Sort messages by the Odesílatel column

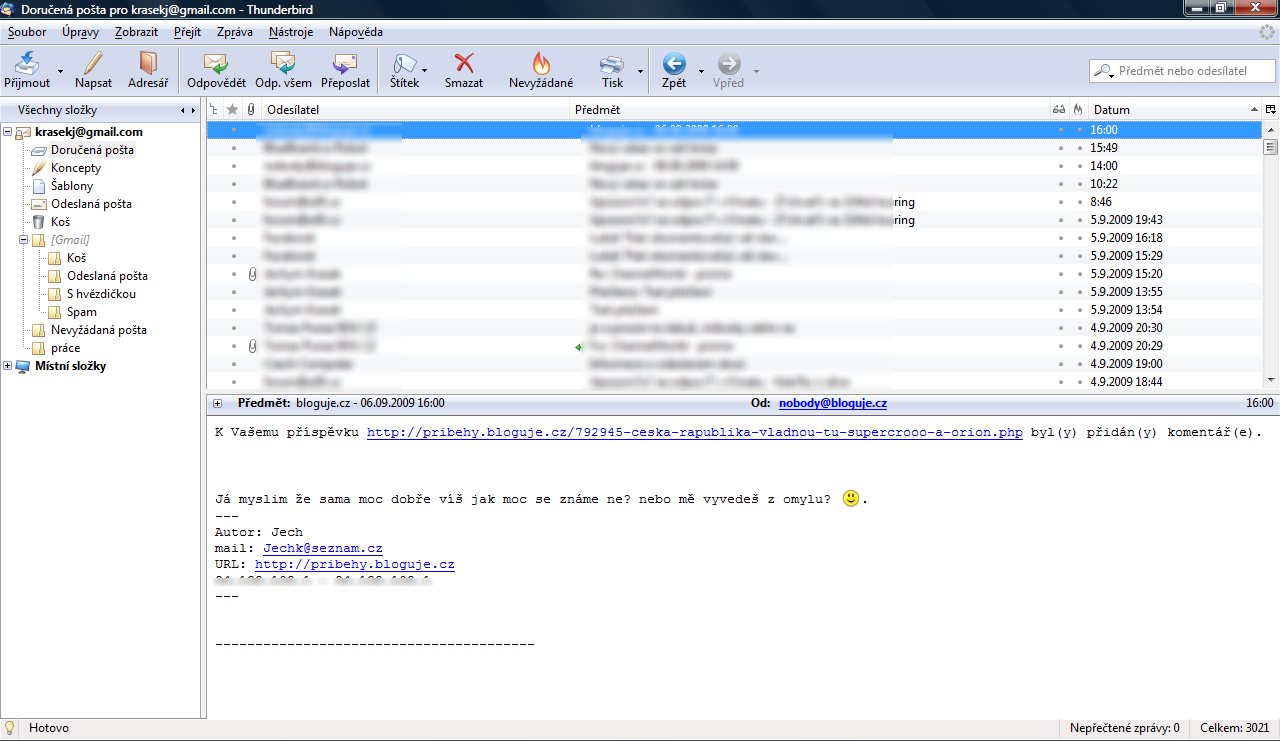coord(415,110)
